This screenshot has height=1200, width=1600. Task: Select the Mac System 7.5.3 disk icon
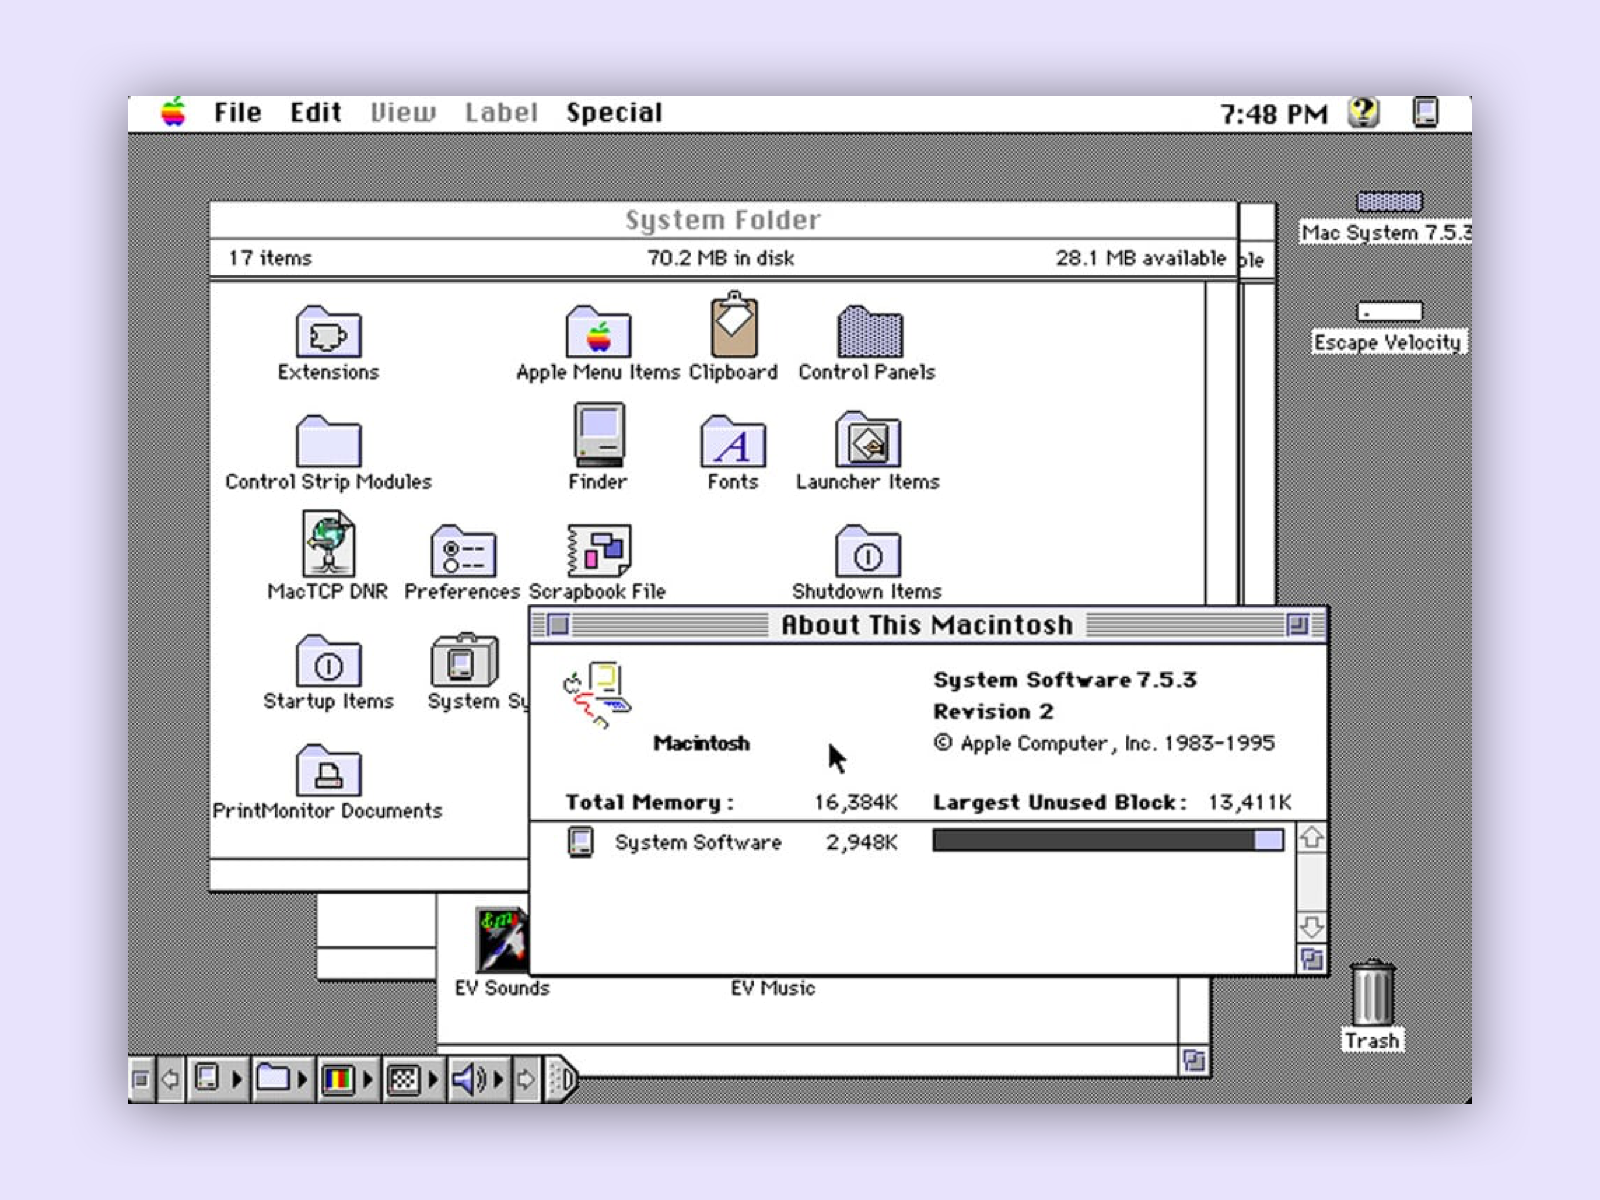click(1389, 202)
